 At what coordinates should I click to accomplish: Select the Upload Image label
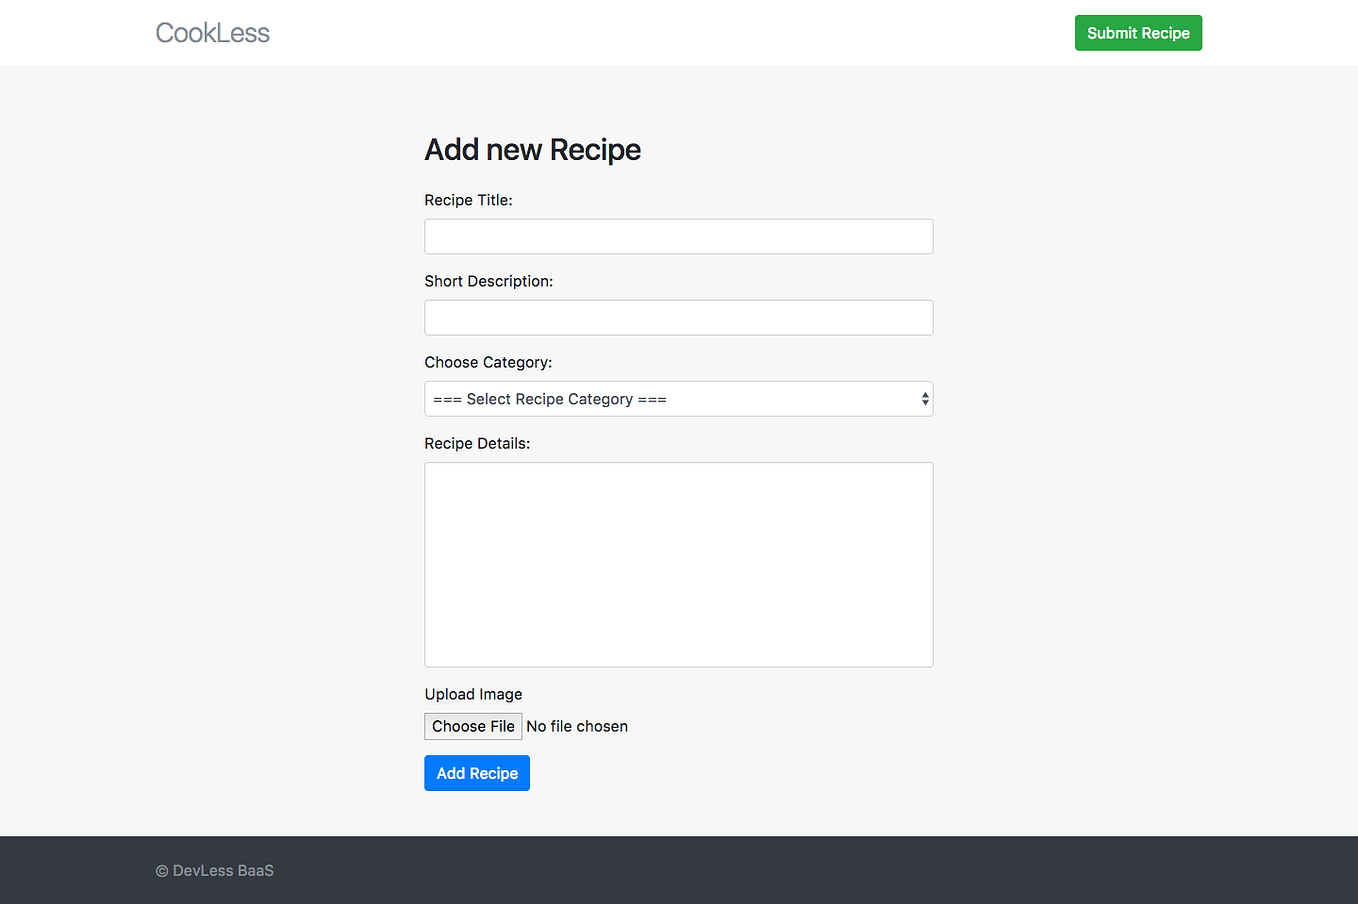point(473,693)
